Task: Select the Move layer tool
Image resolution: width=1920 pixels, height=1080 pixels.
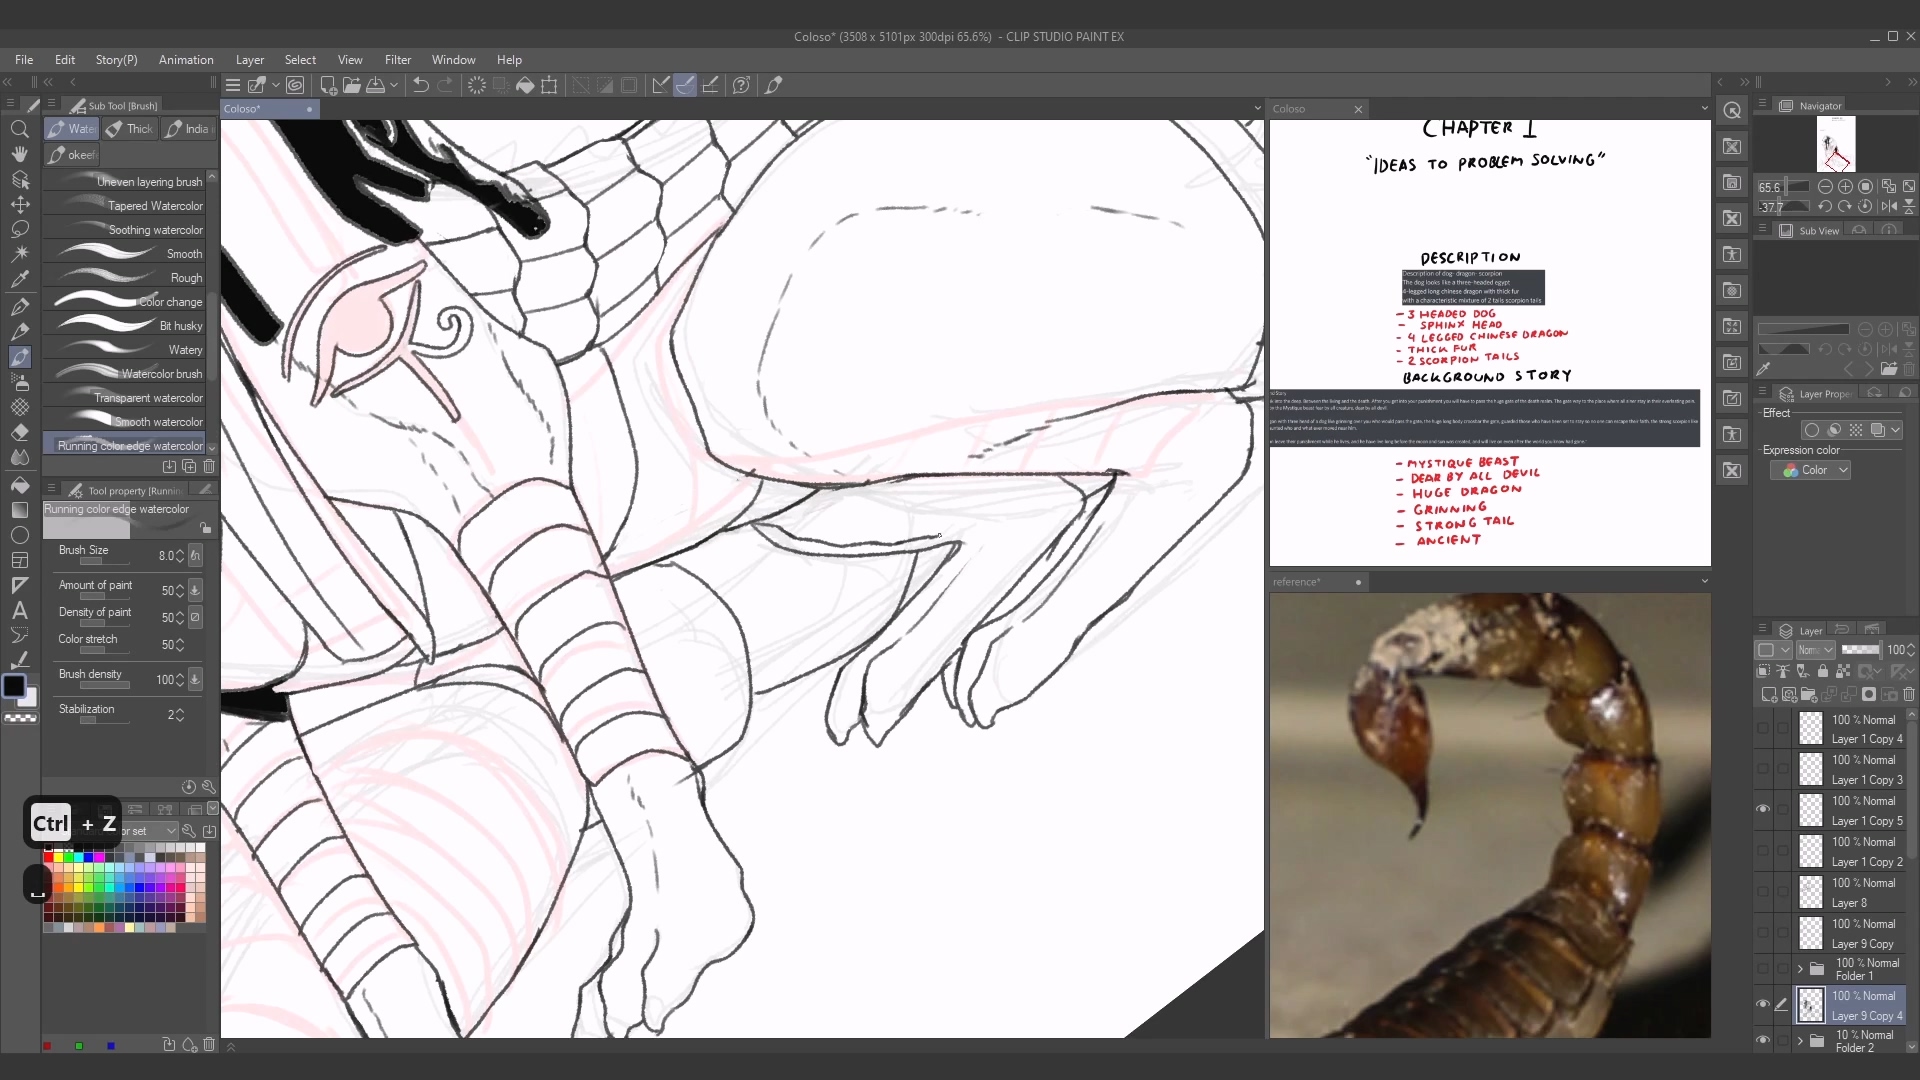Action: click(x=19, y=205)
